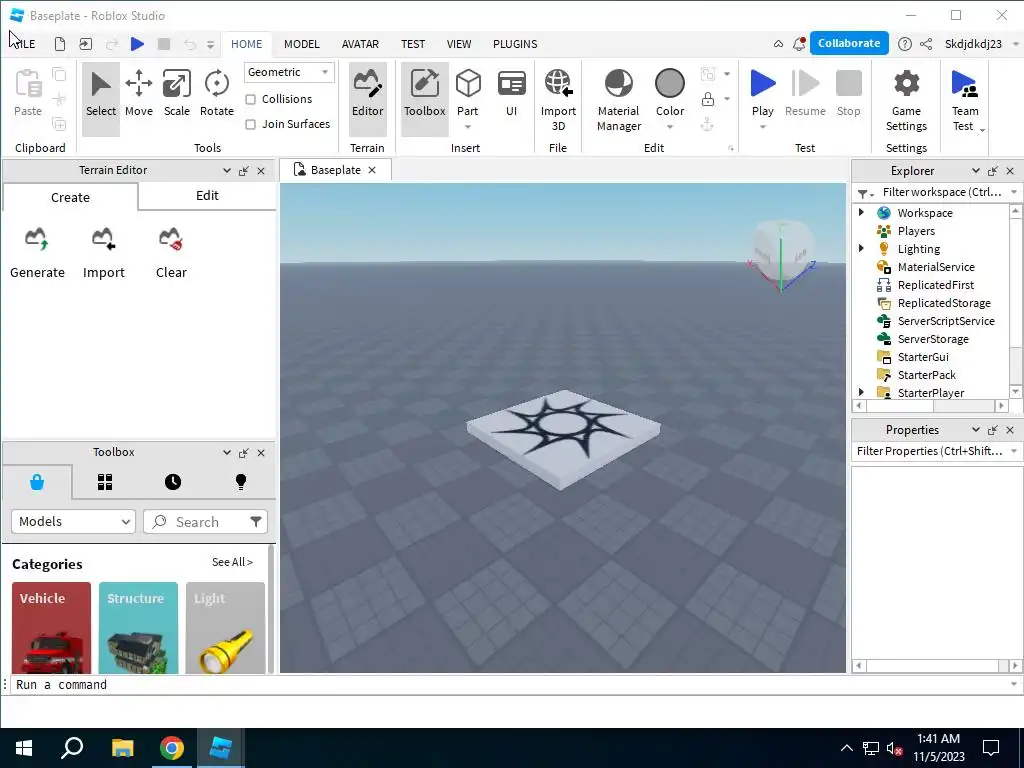Viewport: 1024px width, 768px height.
Task: Open the Properties filter dropdown arrow
Action: [1014, 451]
